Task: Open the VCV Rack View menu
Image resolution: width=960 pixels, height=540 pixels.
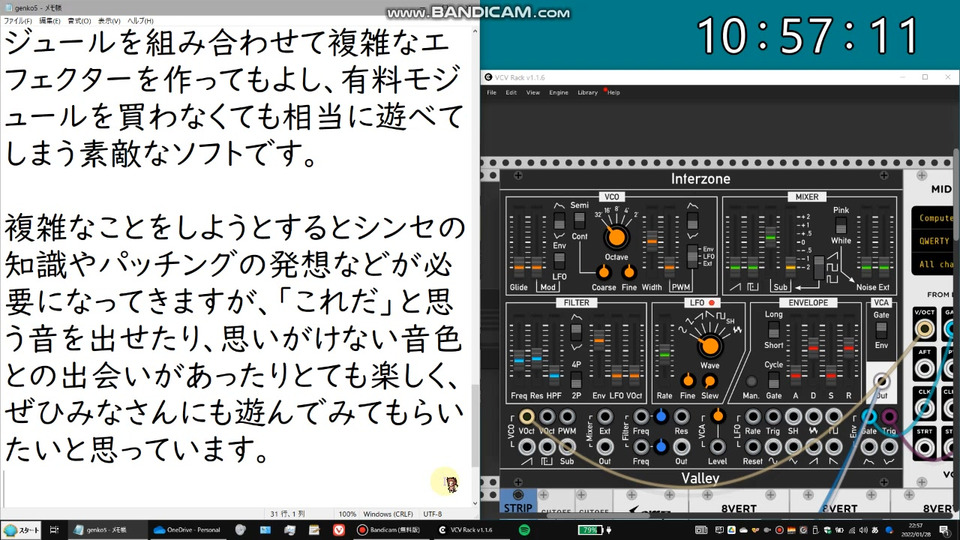Action: point(533,92)
